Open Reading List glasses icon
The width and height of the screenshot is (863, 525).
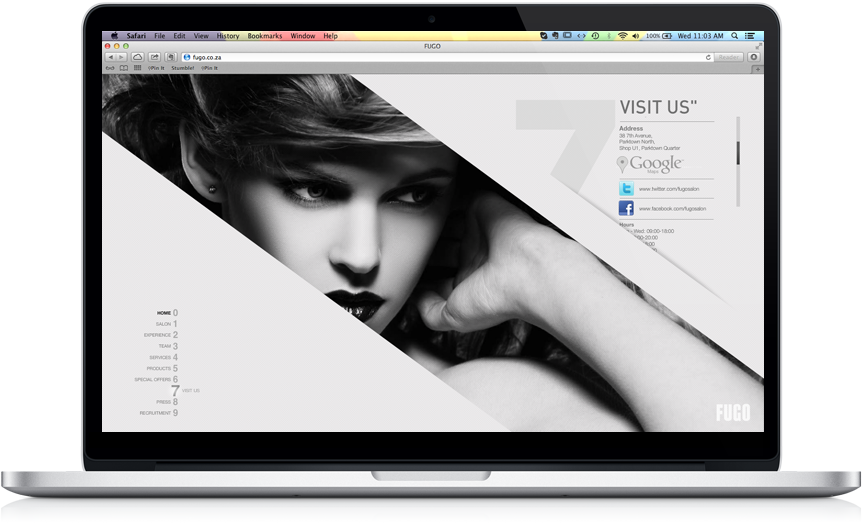point(110,68)
